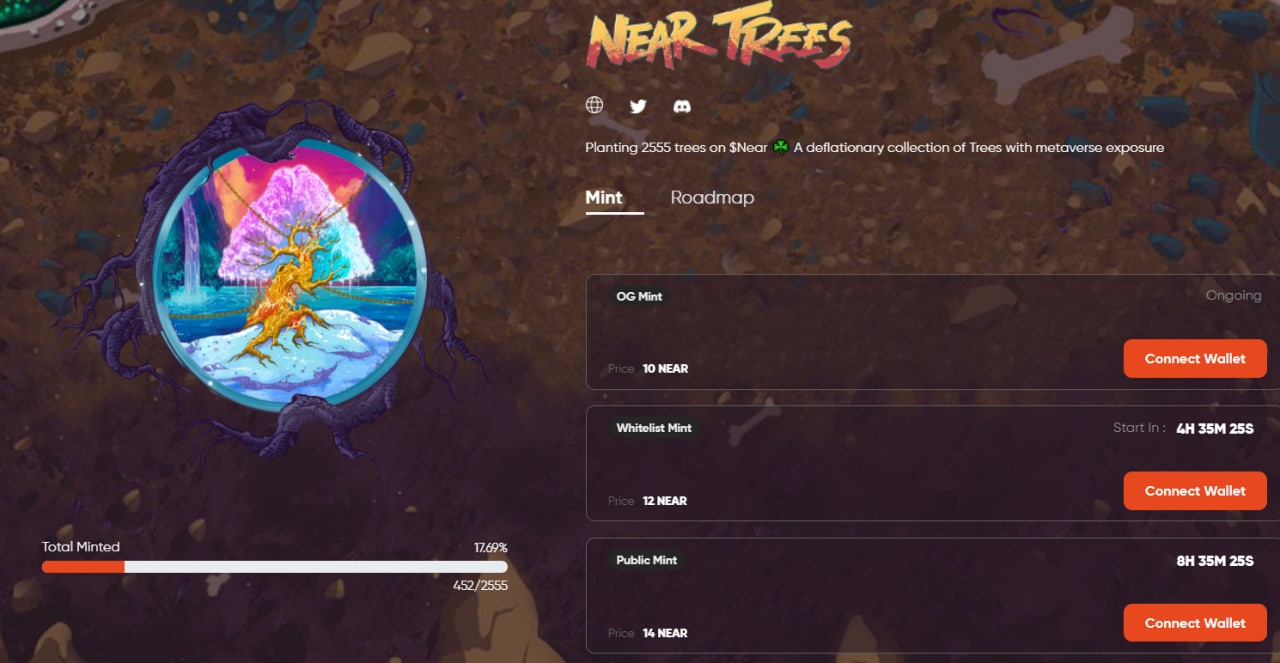This screenshot has width=1280, height=663.
Task: Click the circular tree NFT artwork
Action: tap(289, 275)
